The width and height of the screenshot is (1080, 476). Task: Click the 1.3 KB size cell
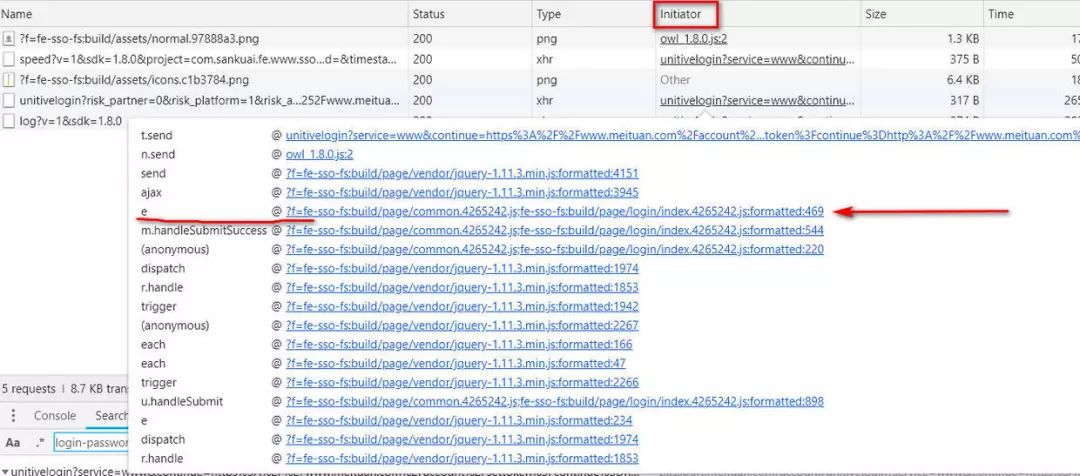click(x=961, y=39)
